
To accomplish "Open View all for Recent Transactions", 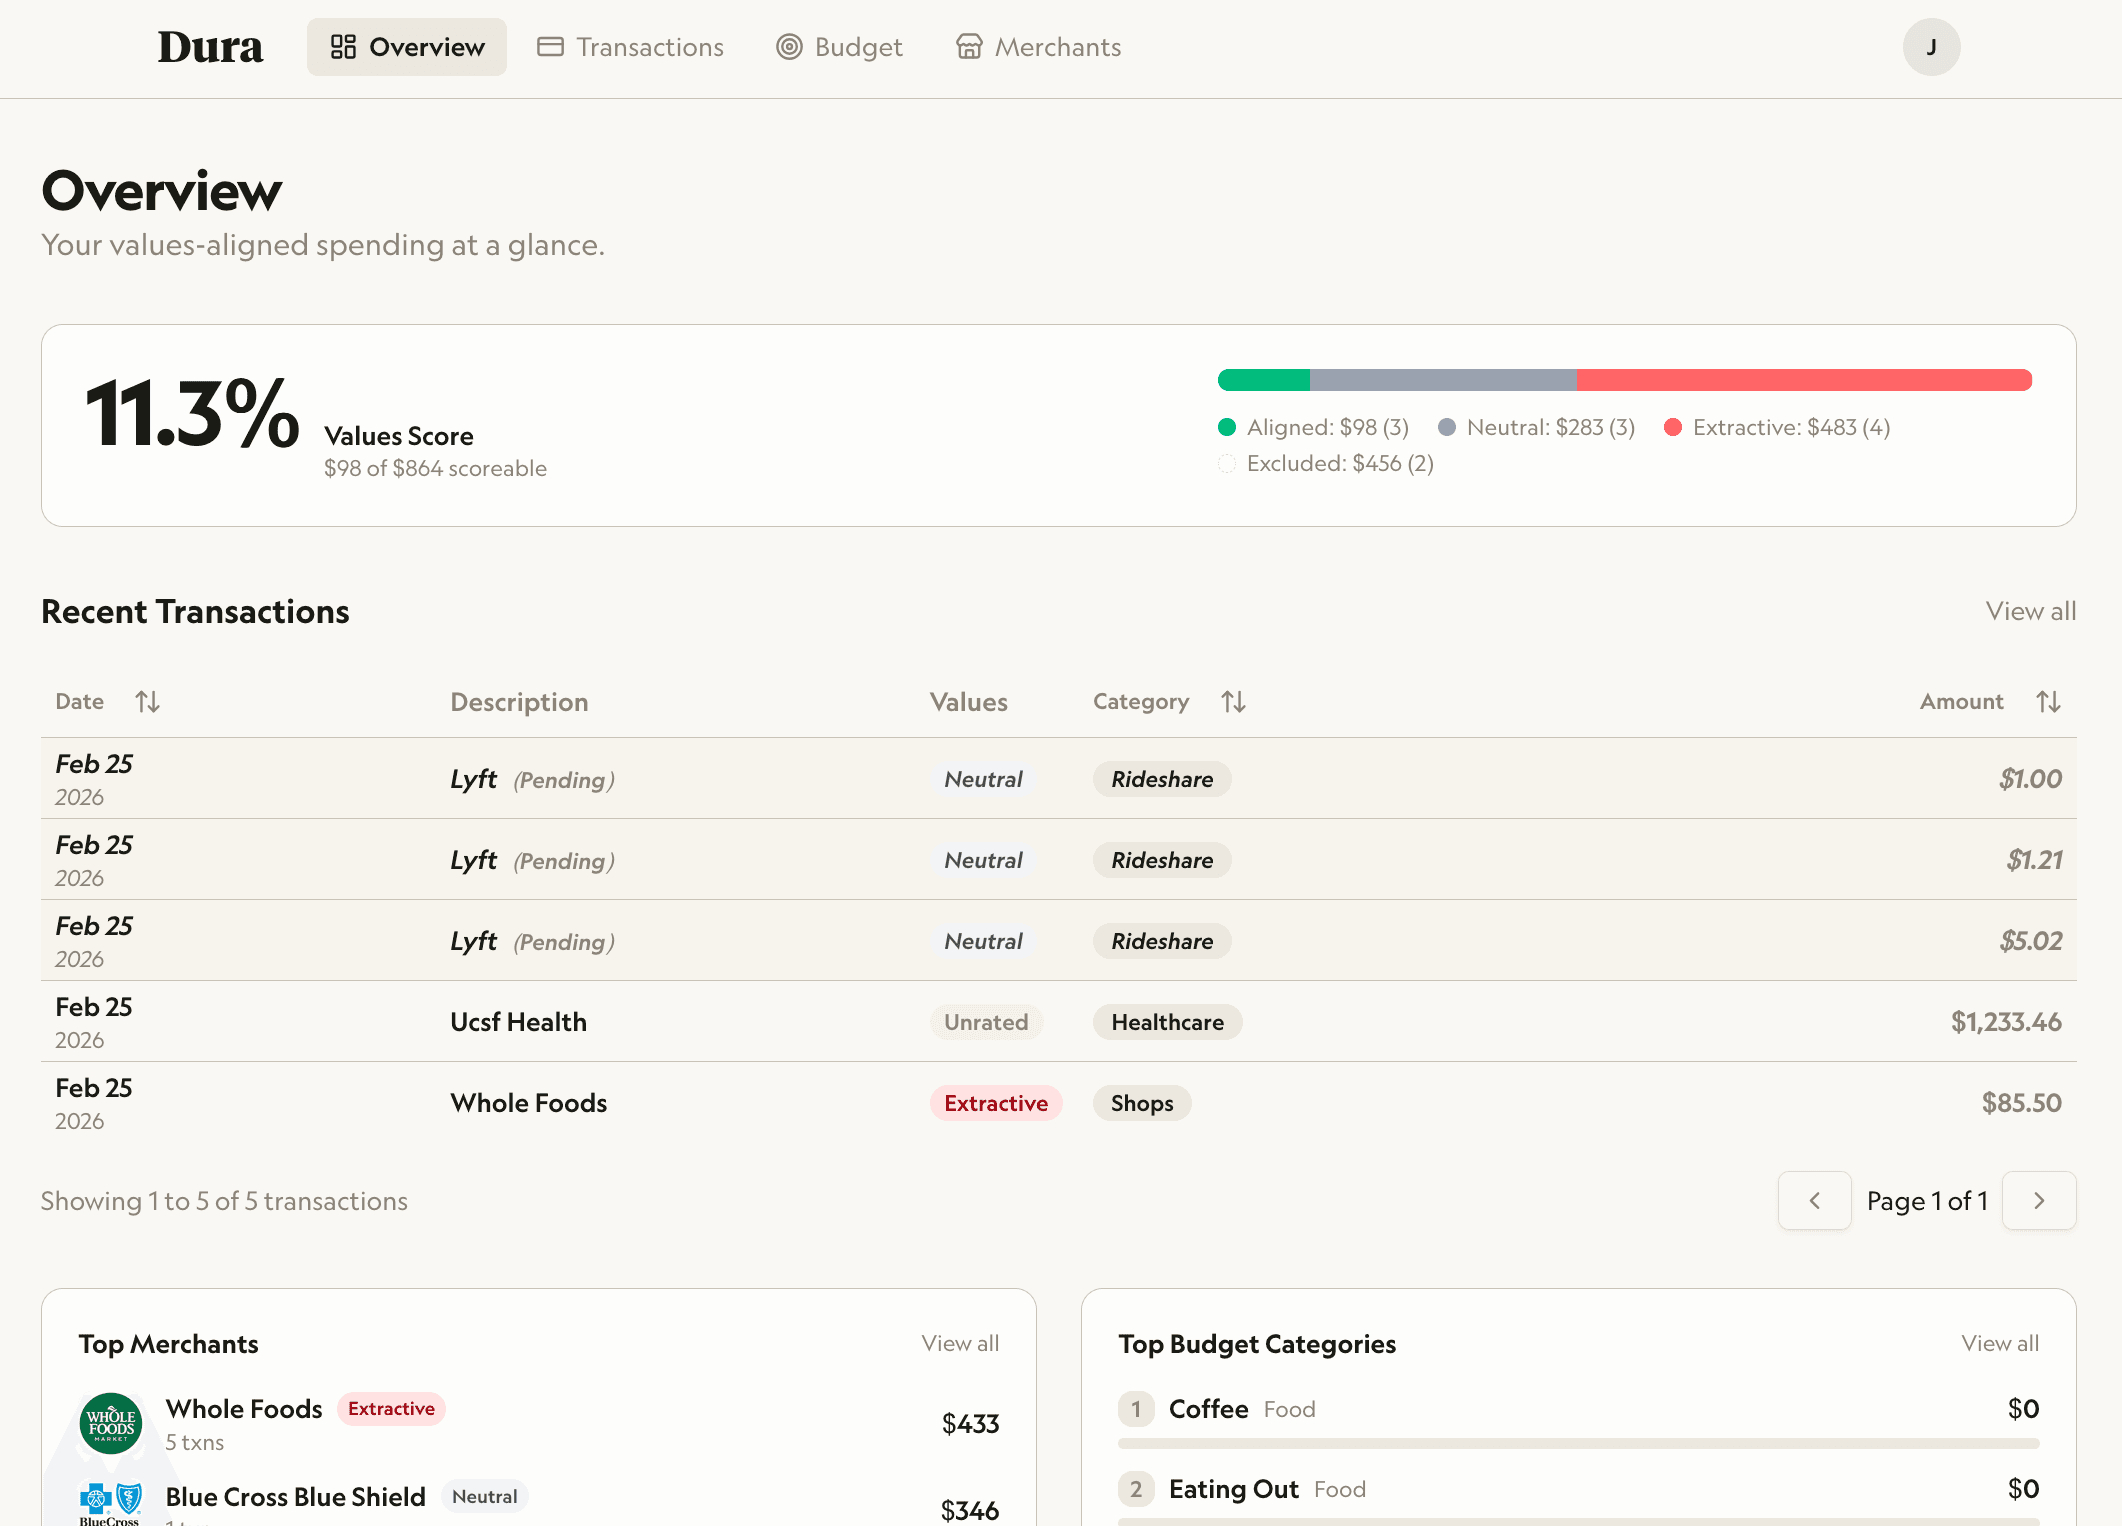I will point(2030,611).
